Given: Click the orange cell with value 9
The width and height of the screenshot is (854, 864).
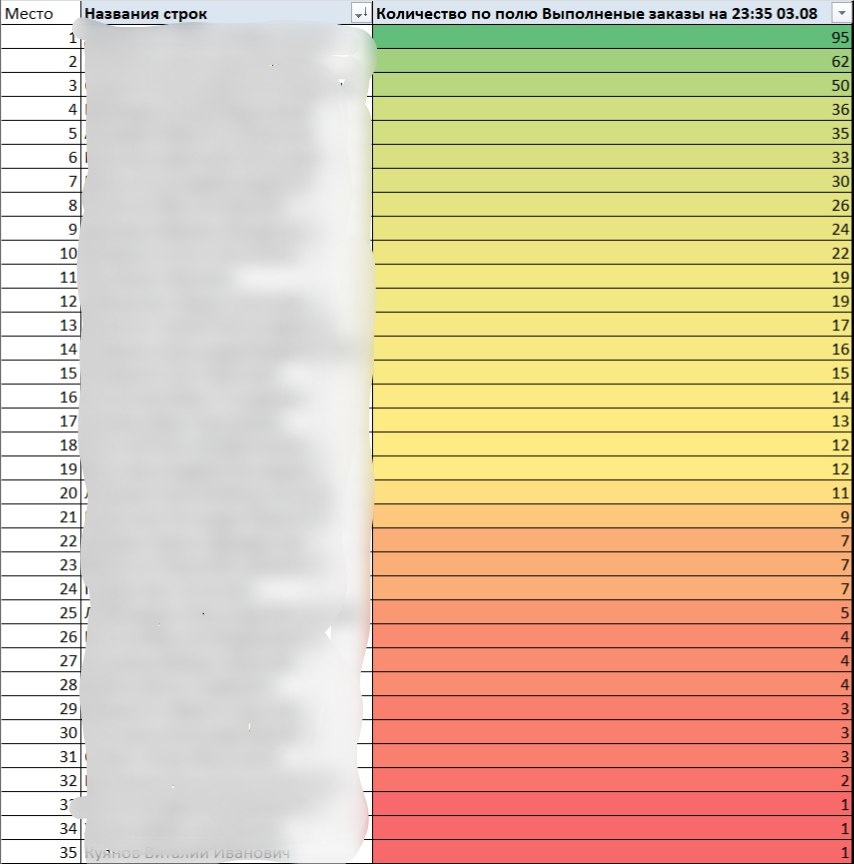Looking at the screenshot, I should pos(613,516).
